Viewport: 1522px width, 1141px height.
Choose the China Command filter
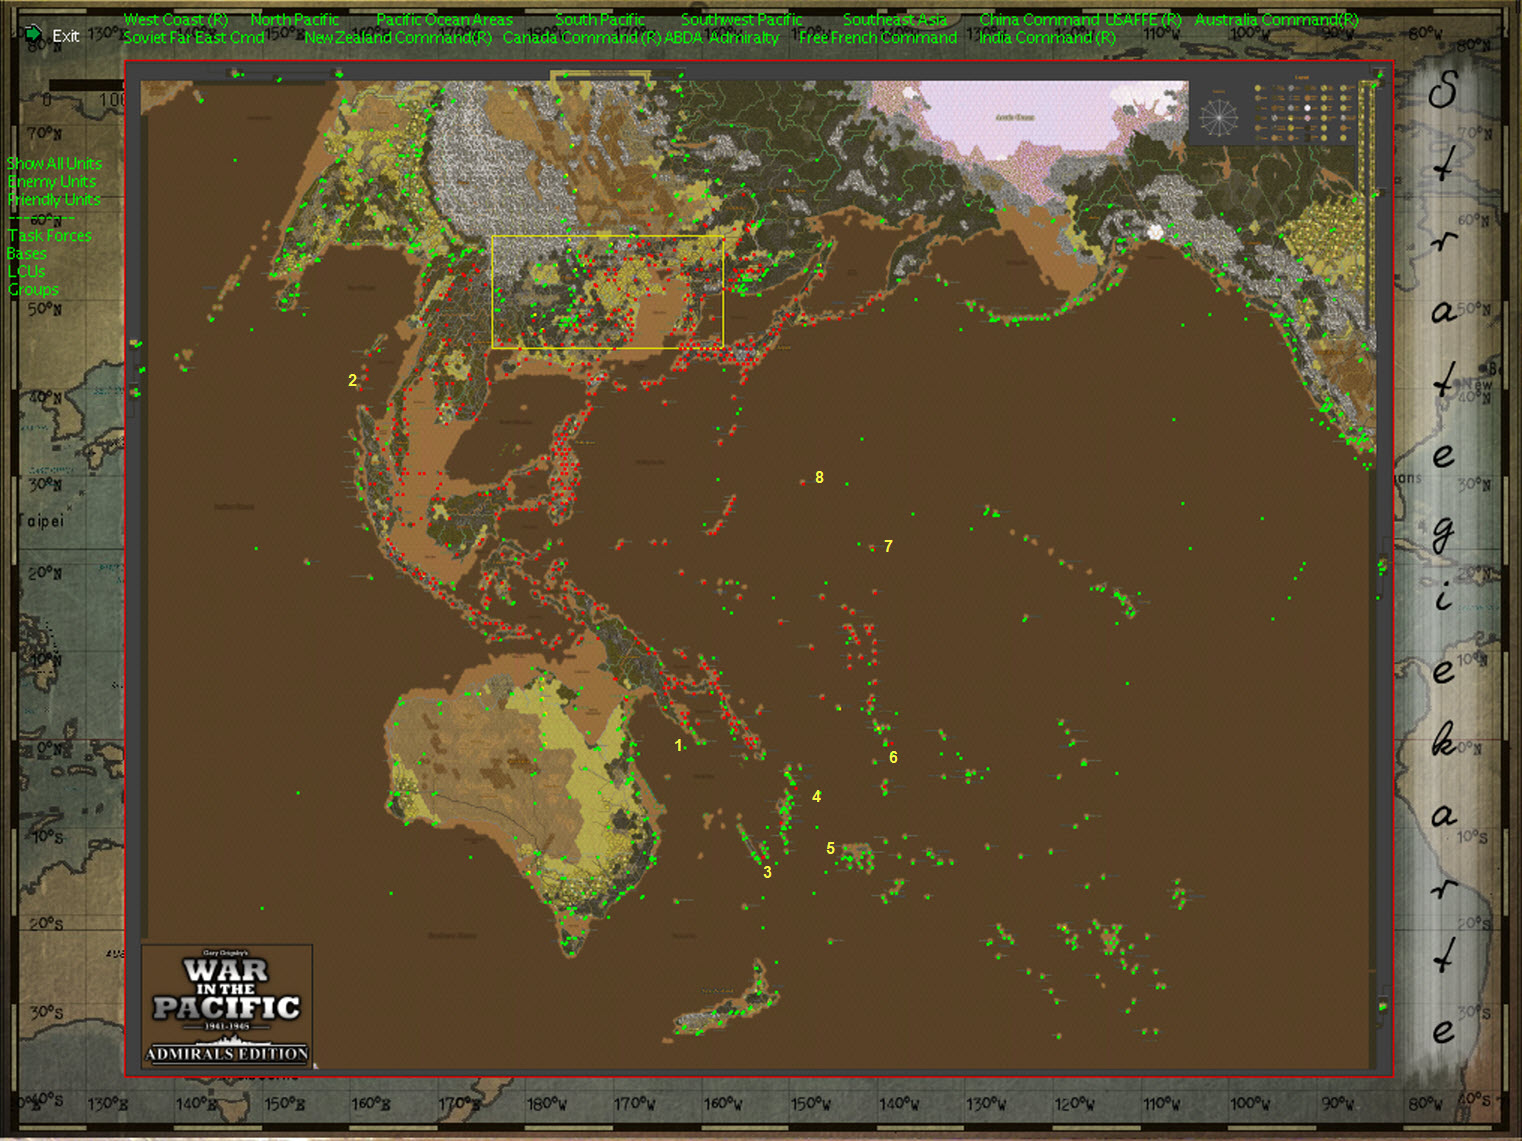1039,19
